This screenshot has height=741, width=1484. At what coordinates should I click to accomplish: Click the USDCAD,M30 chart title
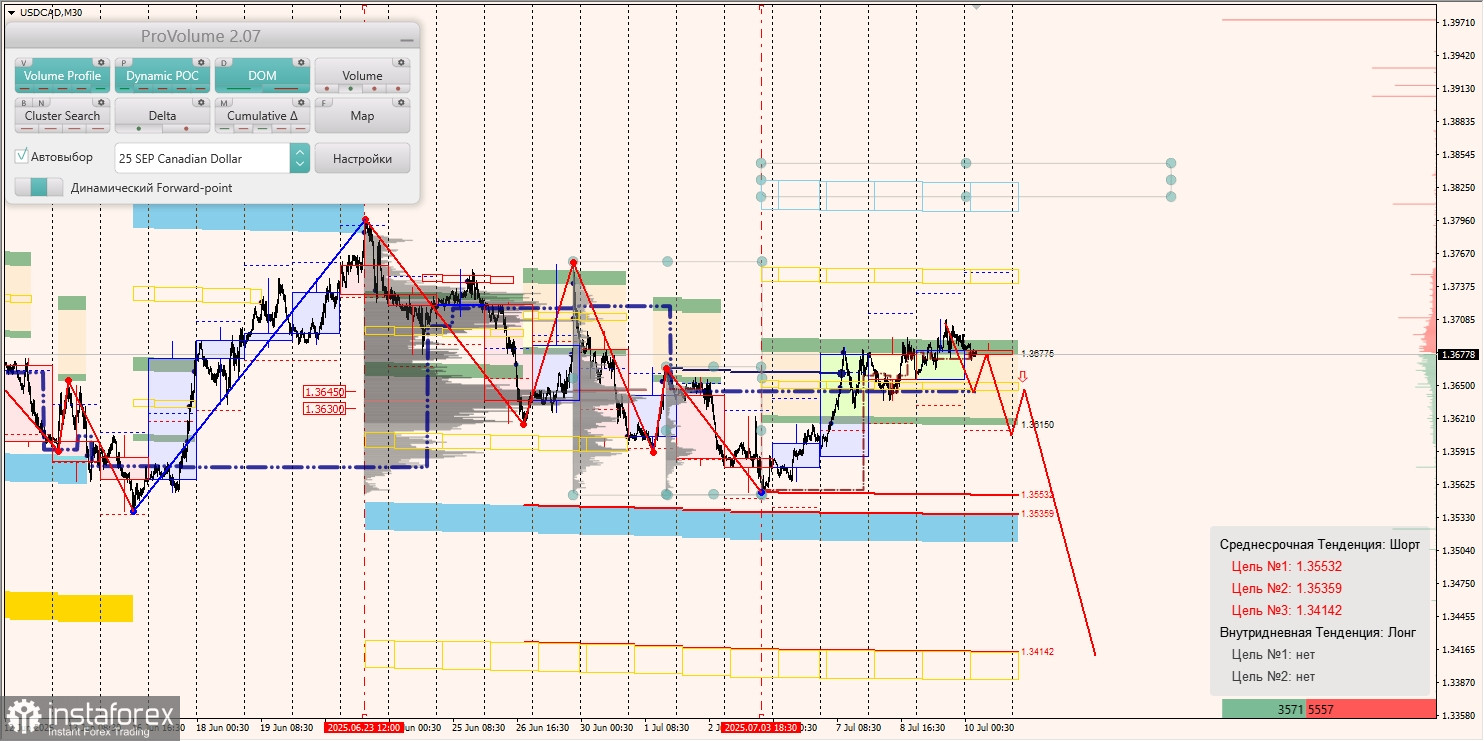[51, 12]
